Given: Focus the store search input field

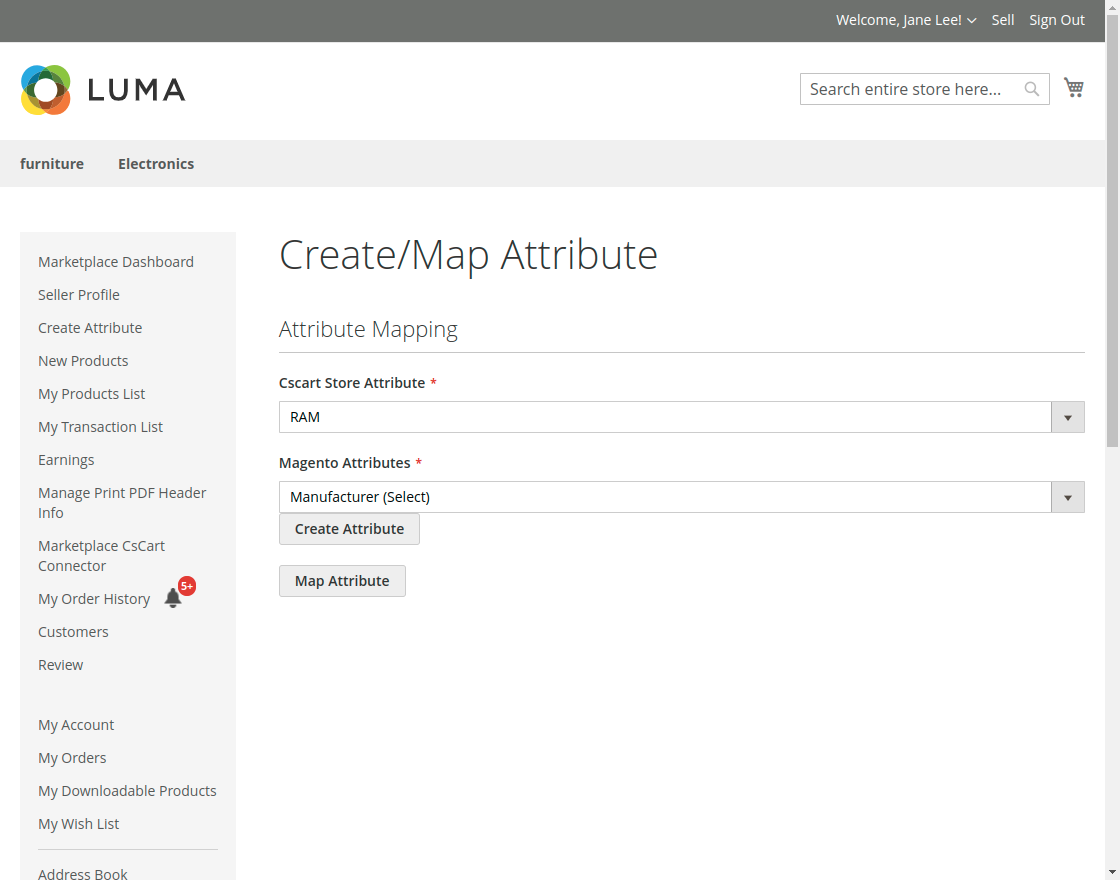Looking at the screenshot, I should [x=912, y=90].
